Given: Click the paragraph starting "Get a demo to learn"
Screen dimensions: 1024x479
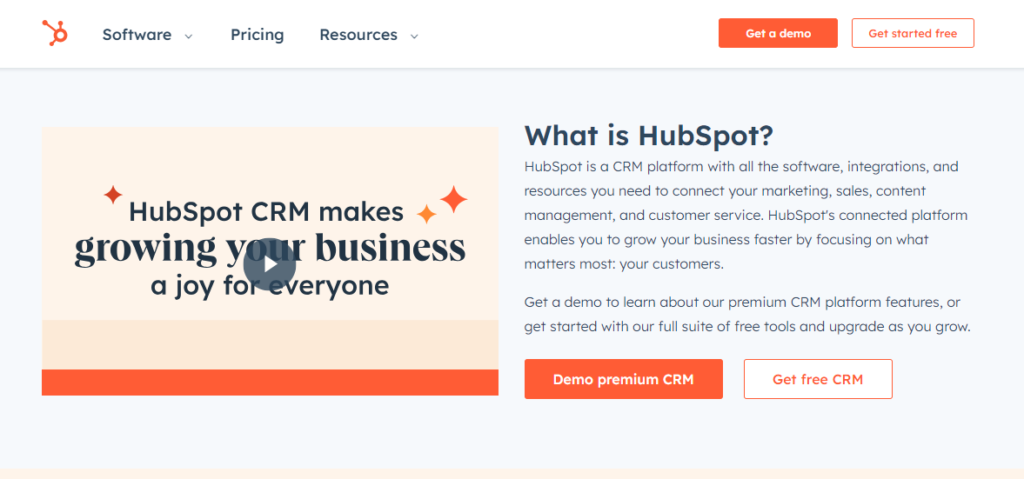Looking at the screenshot, I should (x=747, y=314).
